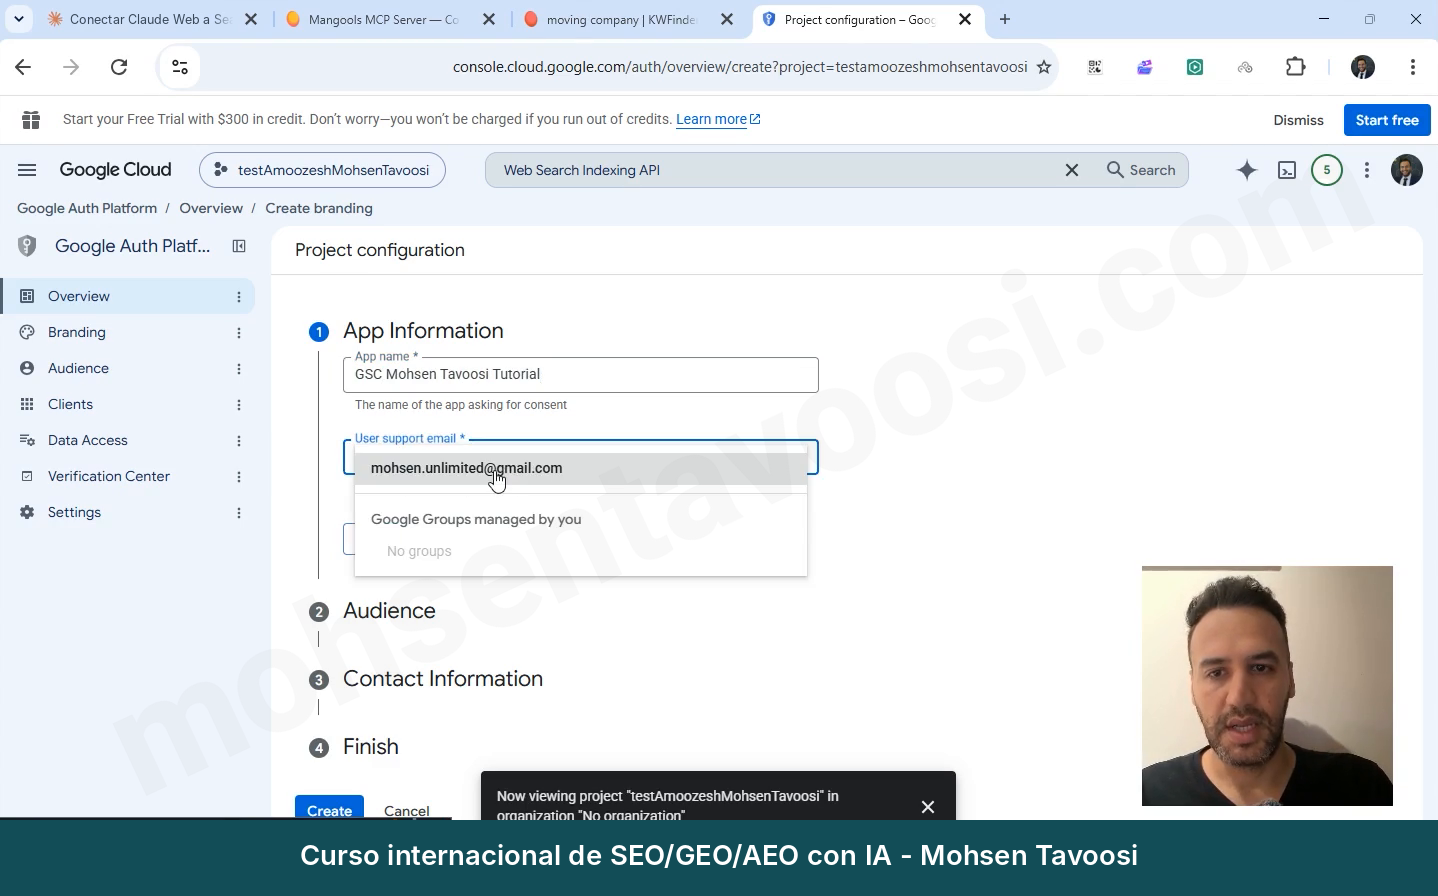Open the User support email dropdown field

click(x=581, y=457)
